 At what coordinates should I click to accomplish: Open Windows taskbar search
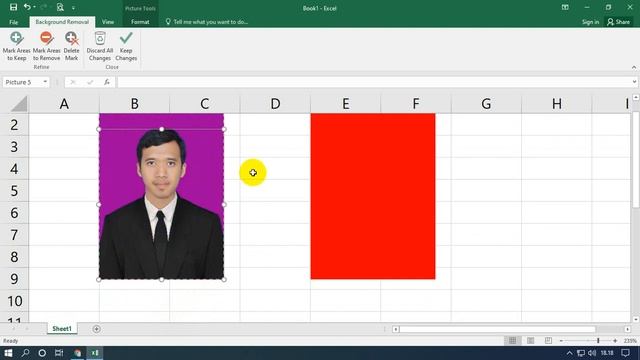click(x=25, y=353)
